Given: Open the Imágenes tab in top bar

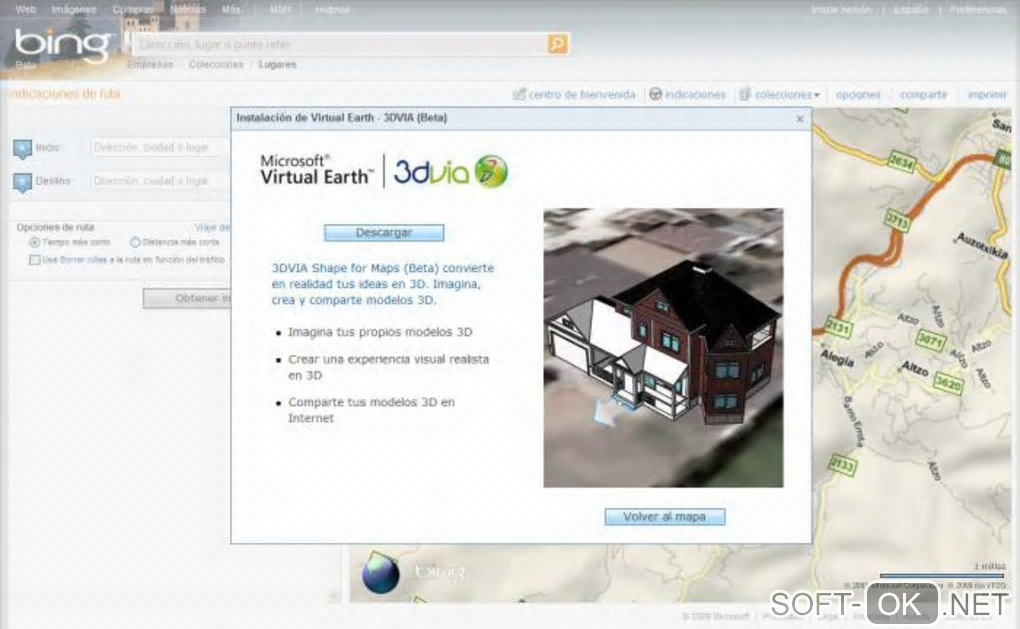Looking at the screenshot, I should pyautogui.click(x=74, y=9).
